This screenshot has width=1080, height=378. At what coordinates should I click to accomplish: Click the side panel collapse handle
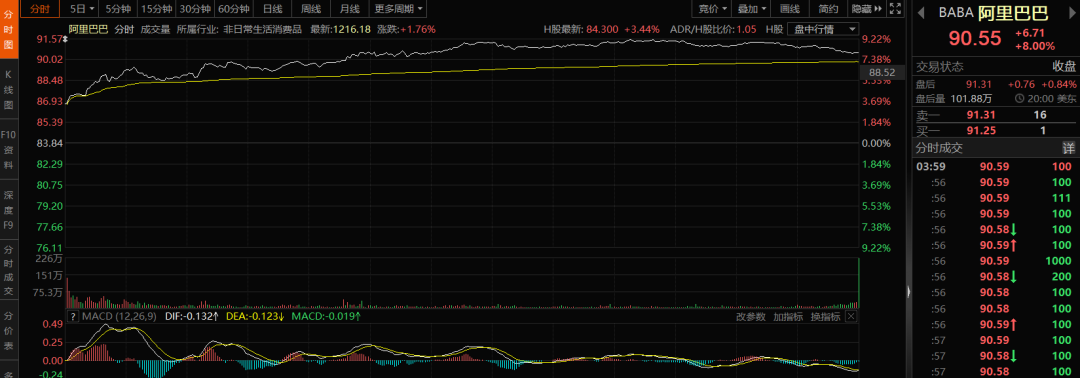tap(908, 293)
